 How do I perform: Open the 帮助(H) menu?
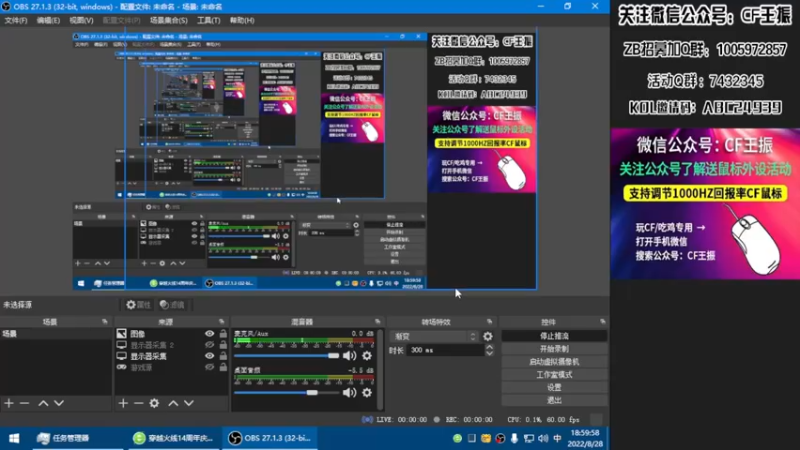coord(242,20)
